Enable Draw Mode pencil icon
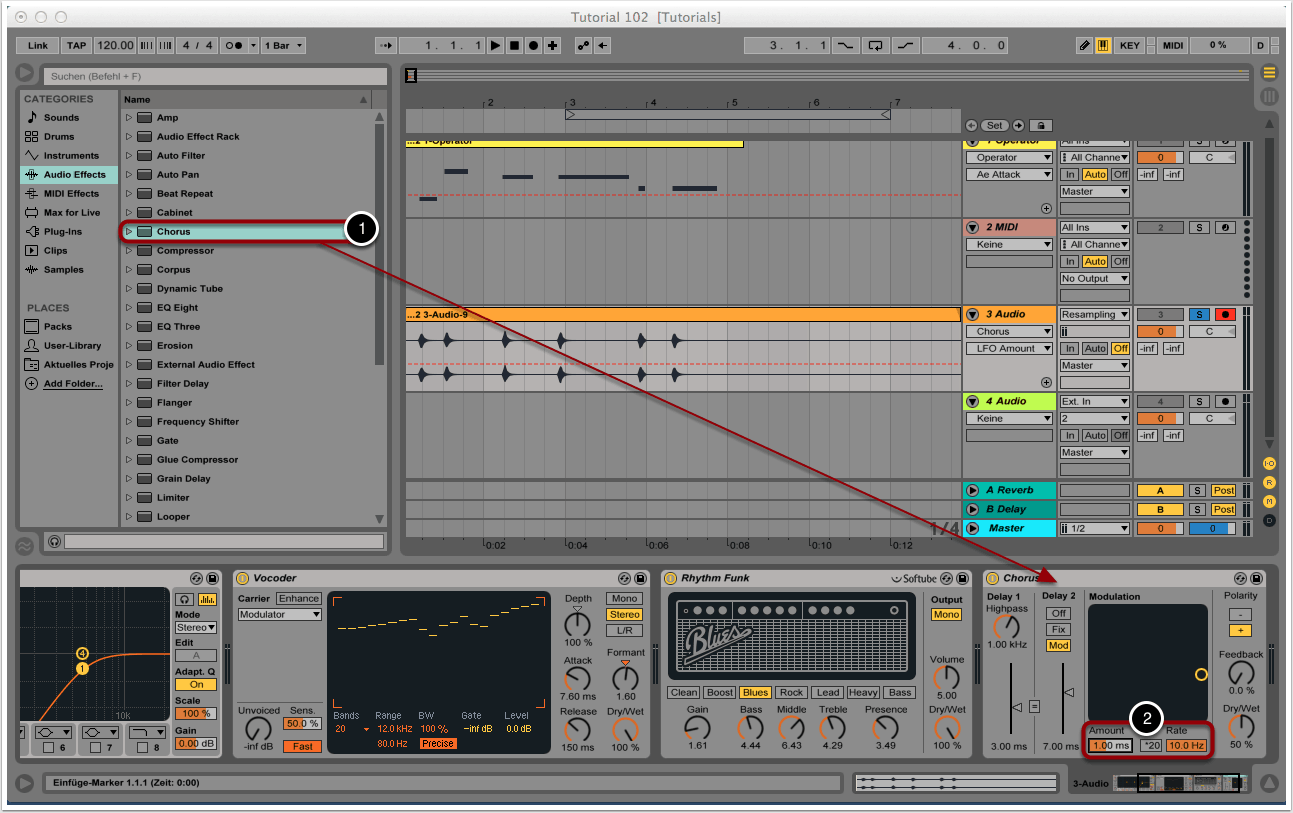The image size is (1293, 813). pos(1085,46)
